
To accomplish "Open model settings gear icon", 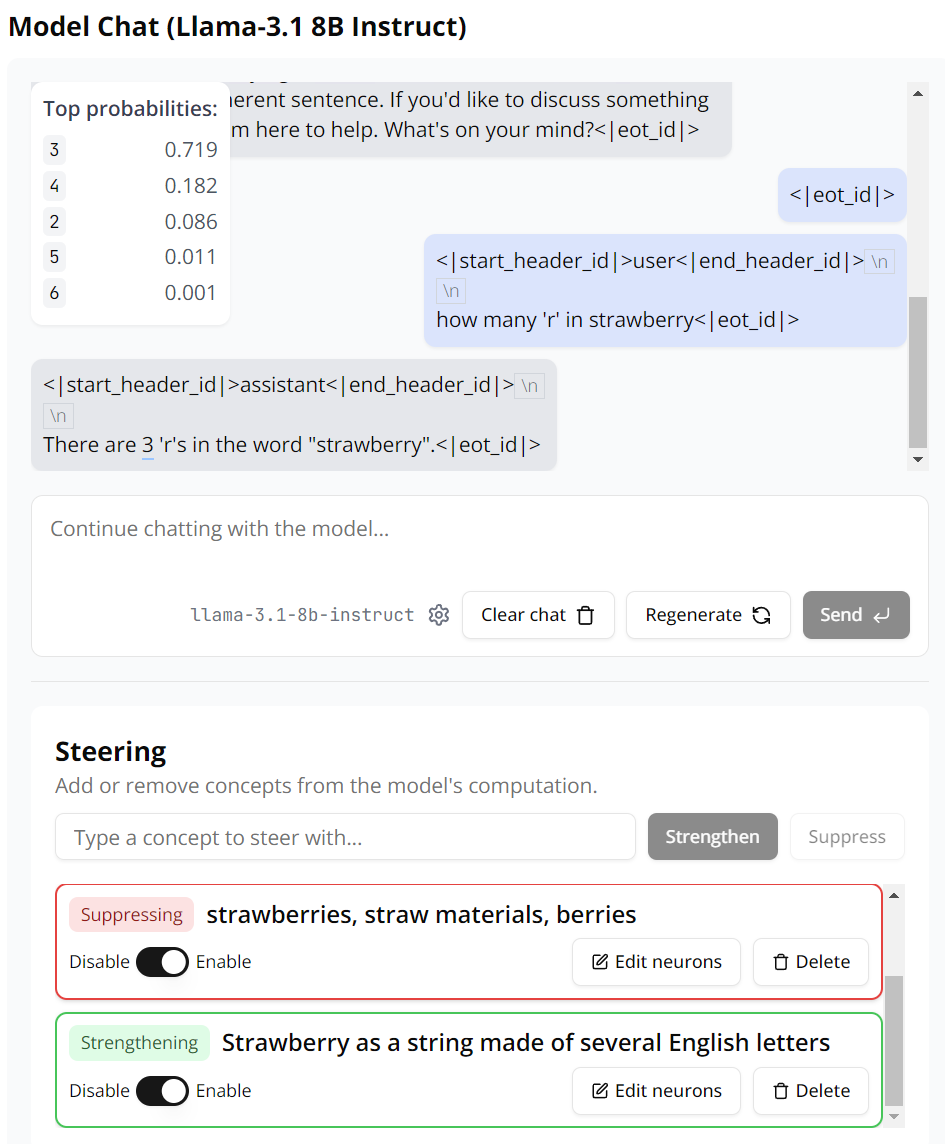I will (x=438, y=615).
